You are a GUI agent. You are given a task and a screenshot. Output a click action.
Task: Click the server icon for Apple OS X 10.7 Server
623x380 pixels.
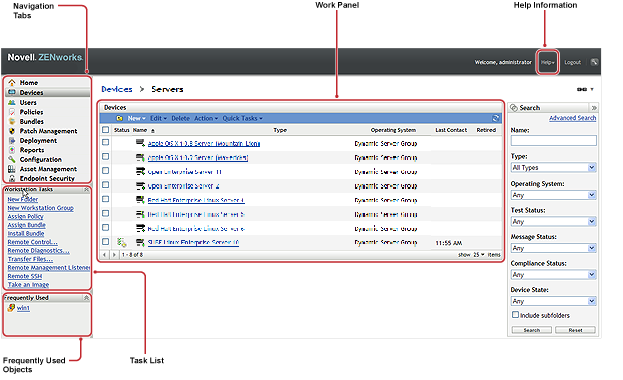click(140, 157)
